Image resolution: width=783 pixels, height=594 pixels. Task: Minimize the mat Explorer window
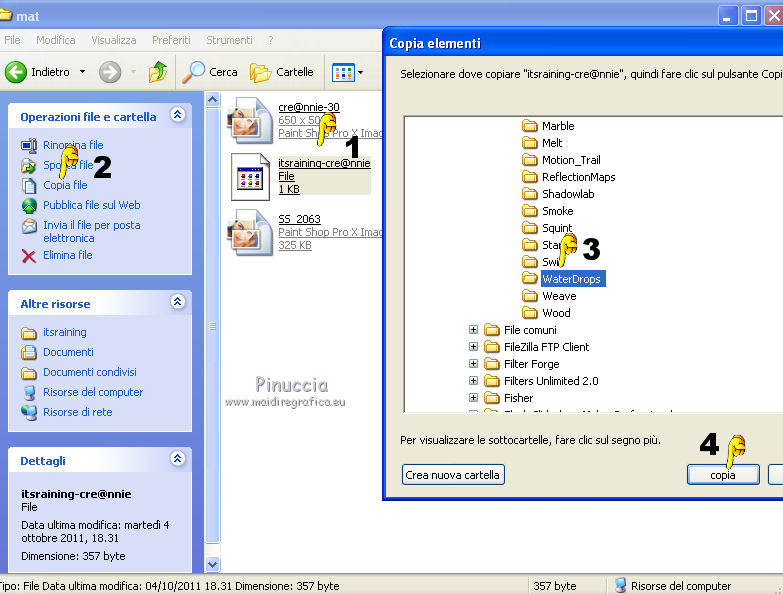[728, 16]
